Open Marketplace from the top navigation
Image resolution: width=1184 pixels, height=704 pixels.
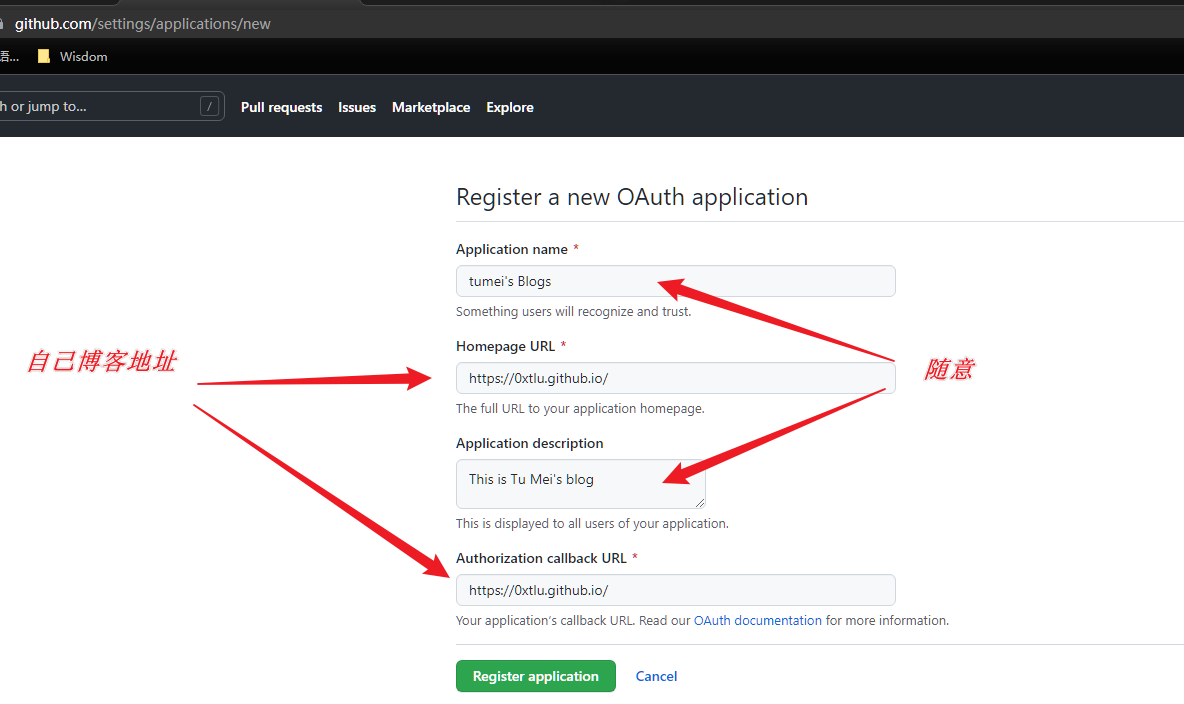tap(431, 108)
